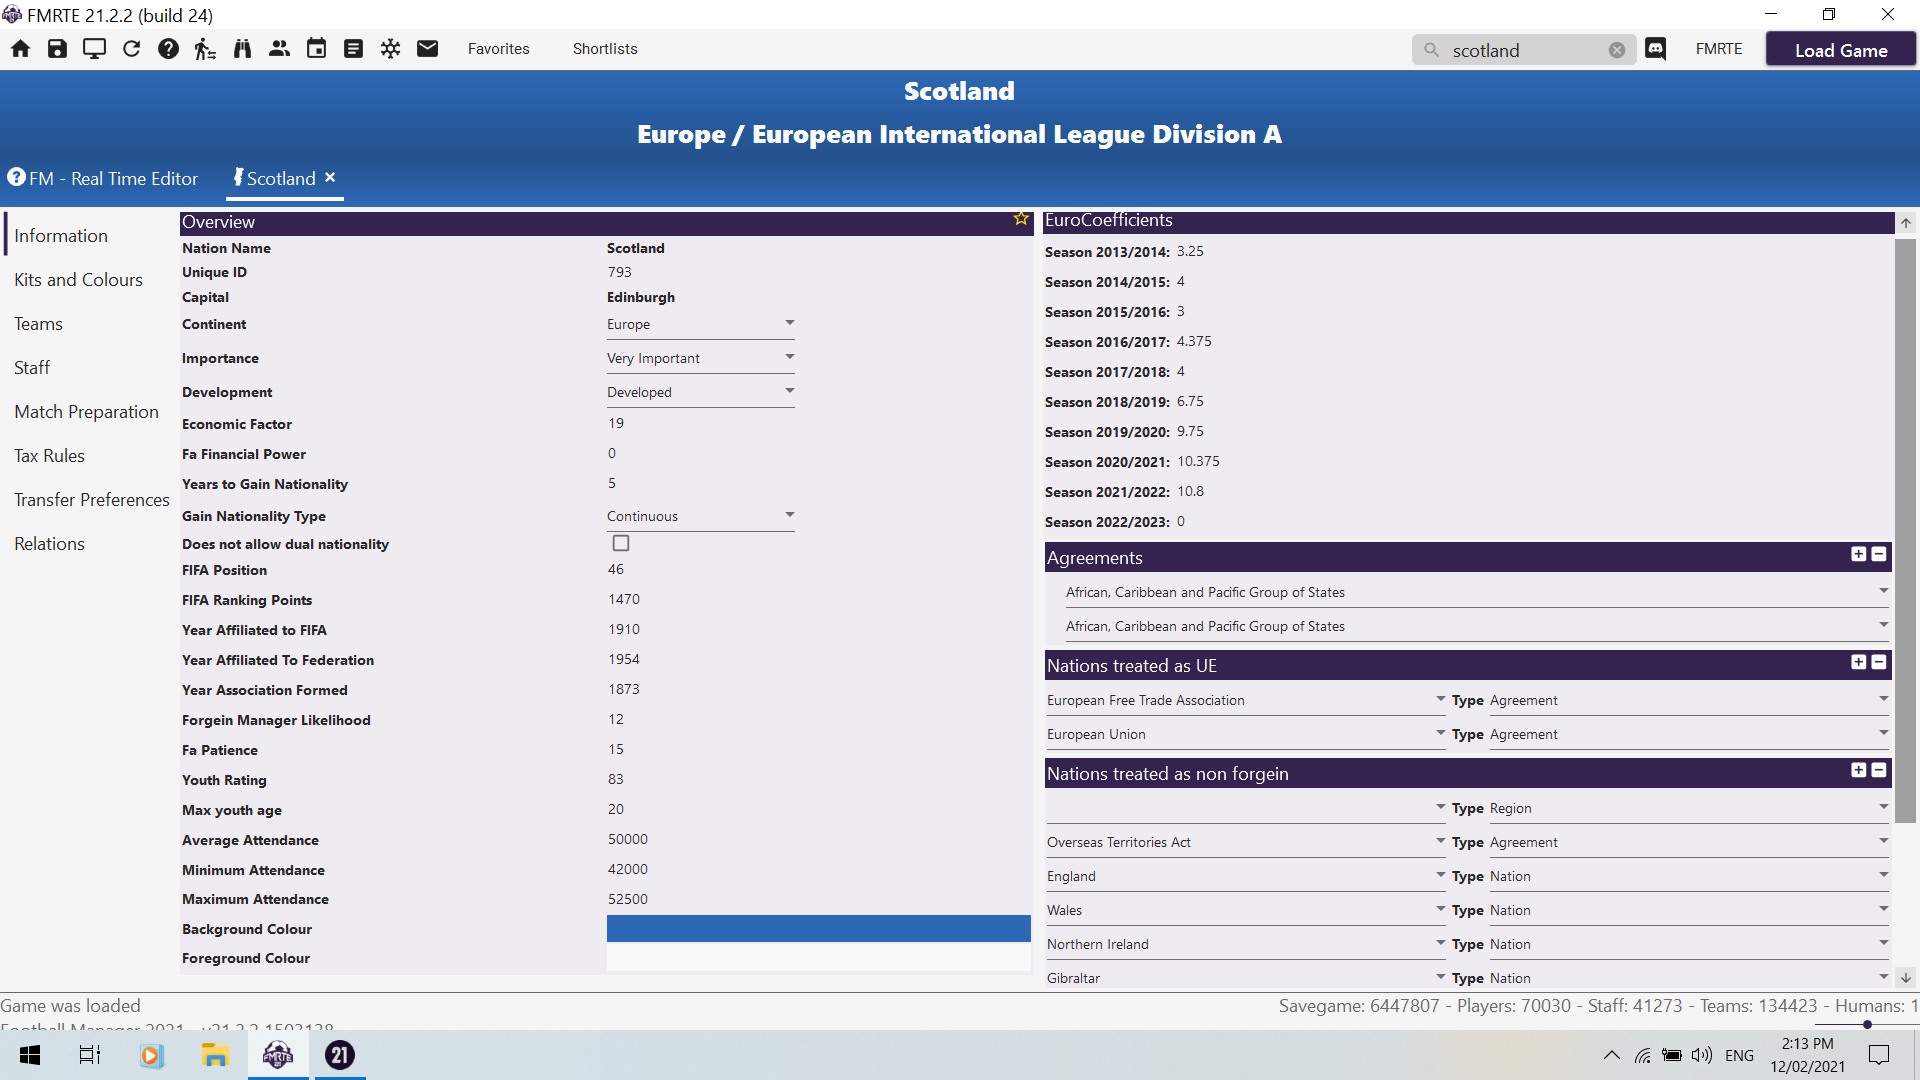
Task: Click the Reload refresh icon
Action: point(131,49)
